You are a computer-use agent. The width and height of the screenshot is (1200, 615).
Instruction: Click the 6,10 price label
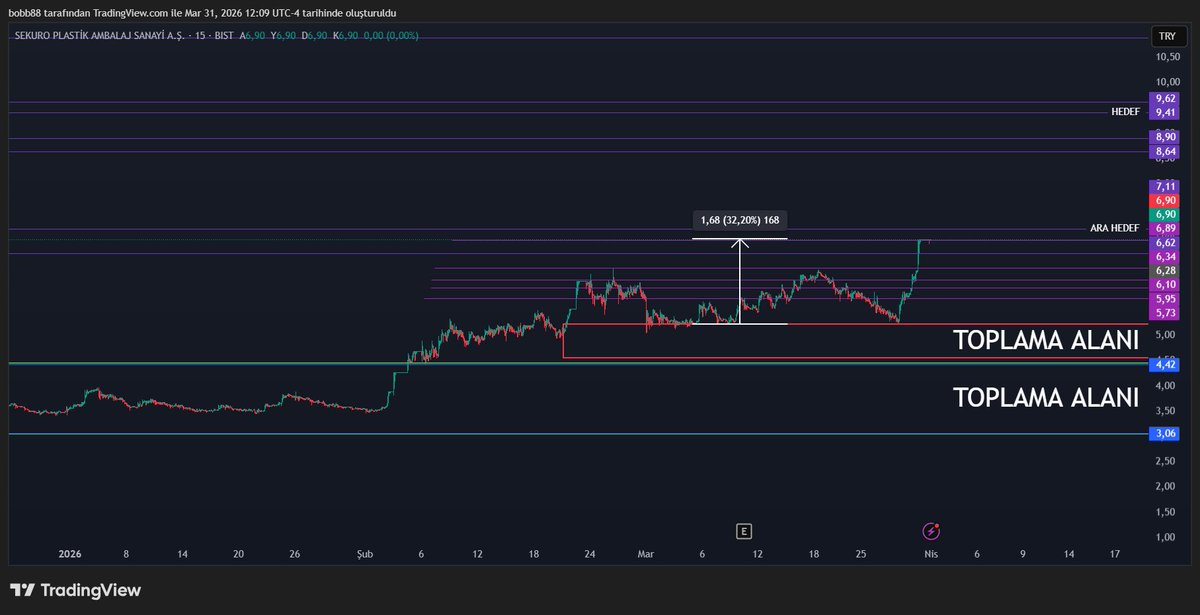point(1166,284)
